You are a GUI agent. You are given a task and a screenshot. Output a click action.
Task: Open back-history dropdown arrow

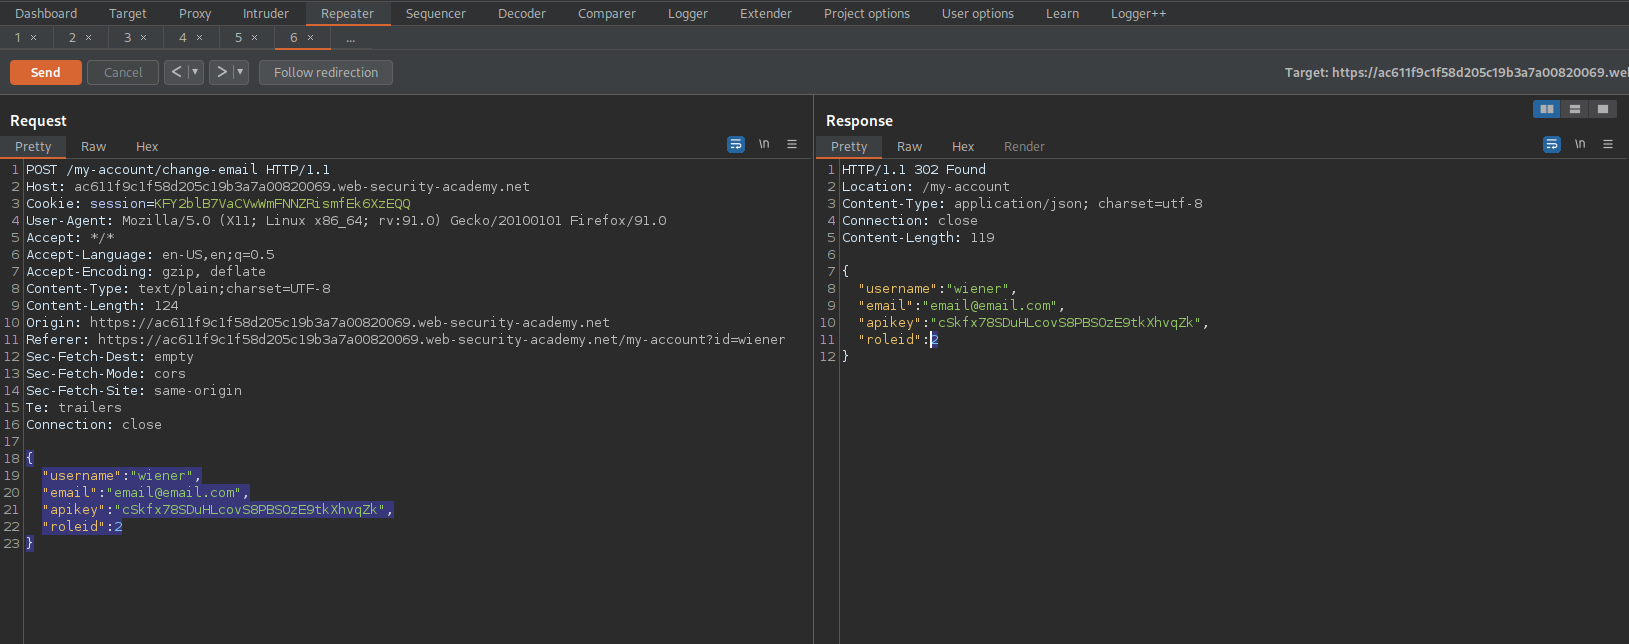195,72
